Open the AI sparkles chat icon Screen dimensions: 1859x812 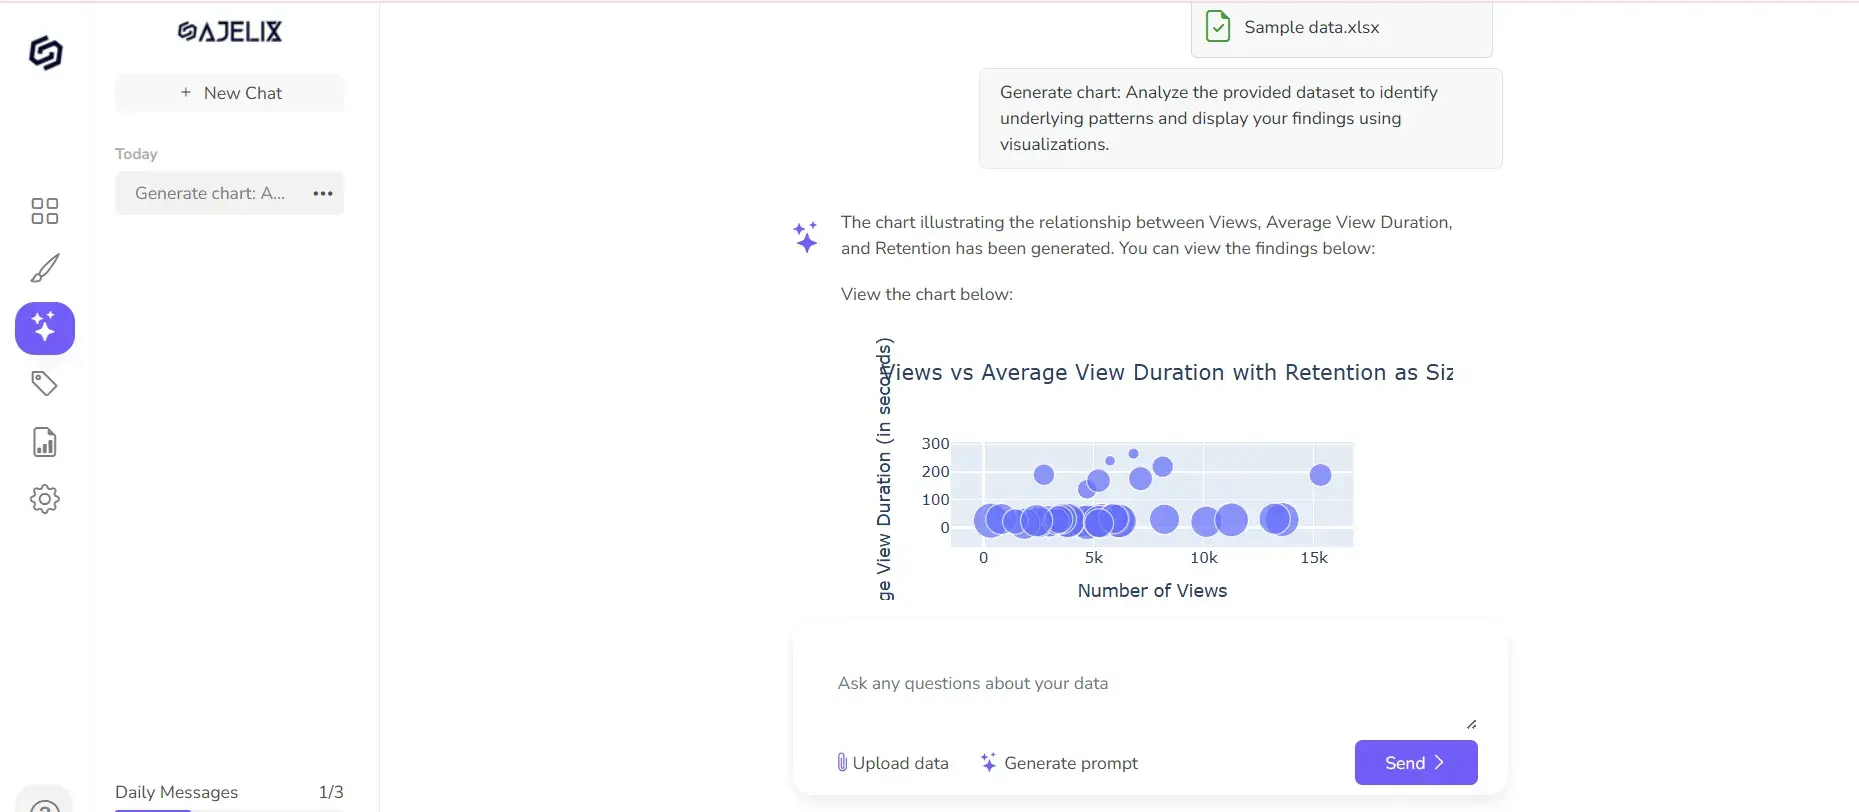[45, 327]
